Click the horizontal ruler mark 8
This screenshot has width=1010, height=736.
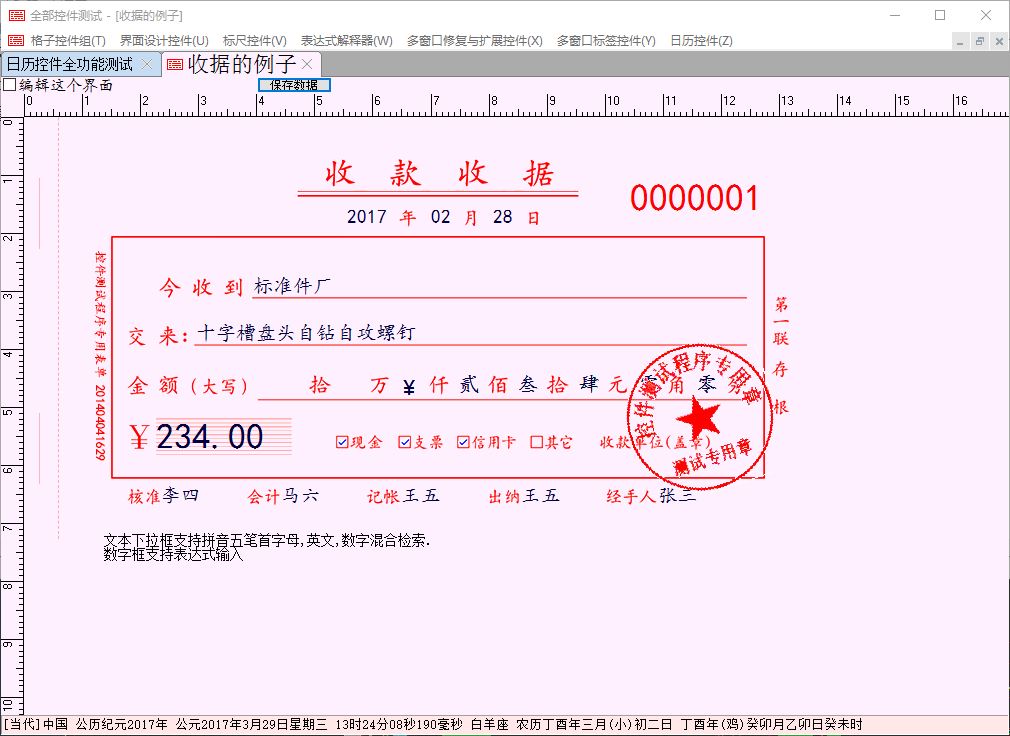point(494,101)
